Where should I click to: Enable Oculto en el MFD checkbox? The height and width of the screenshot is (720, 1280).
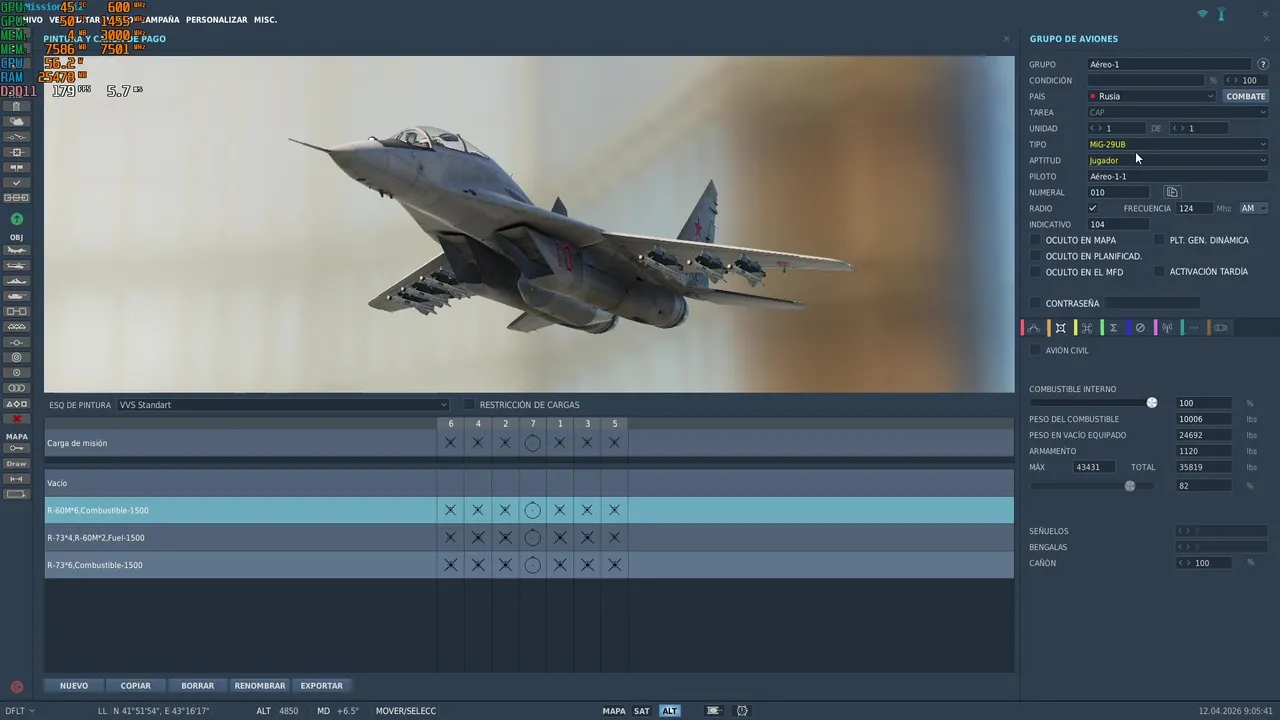click(1035, 272)
